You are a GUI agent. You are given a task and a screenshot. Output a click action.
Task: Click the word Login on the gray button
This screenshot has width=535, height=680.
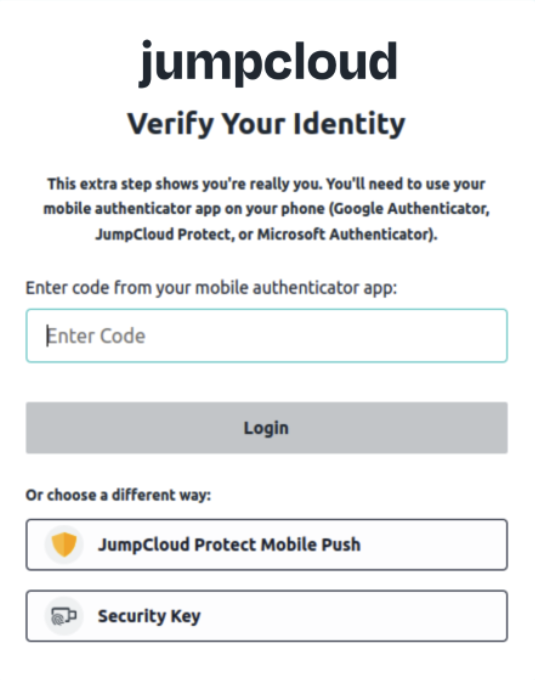(x=266, y=428)
